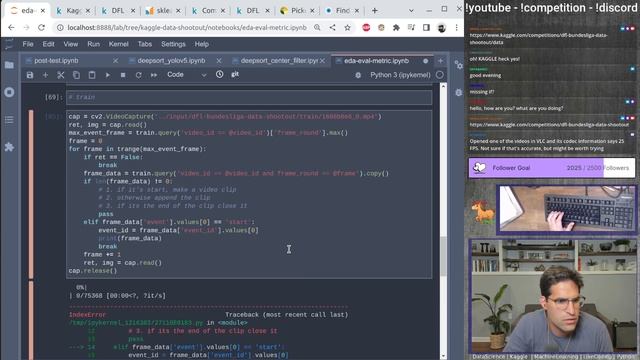Click the '# train' code cell
Viewport: 640px width, 360px height.
(x=249, y=97)
